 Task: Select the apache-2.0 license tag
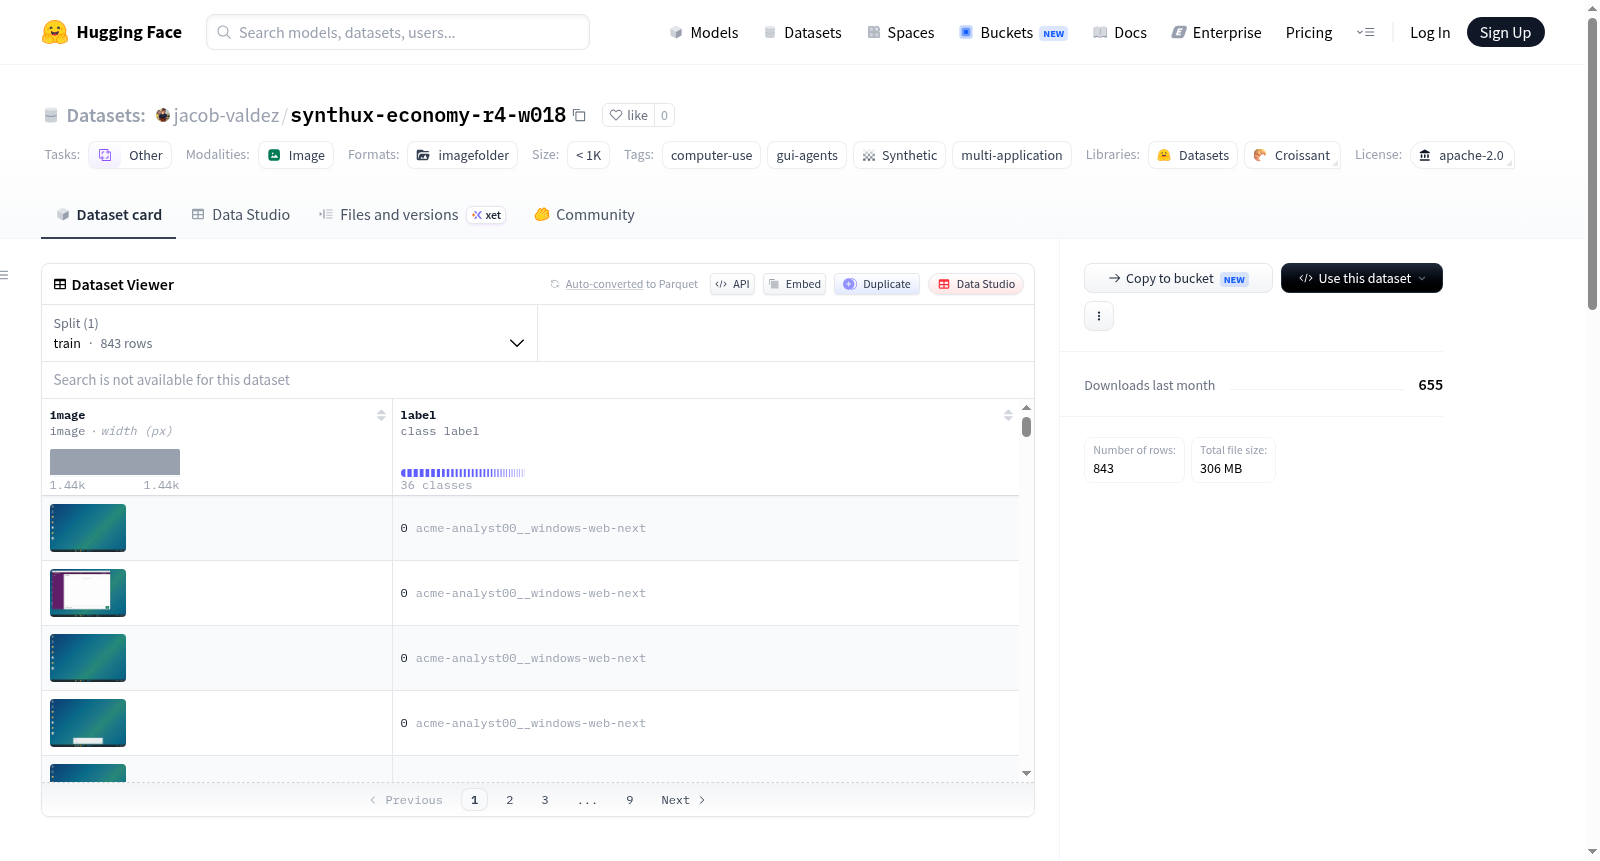click(x=1462, y=155)
